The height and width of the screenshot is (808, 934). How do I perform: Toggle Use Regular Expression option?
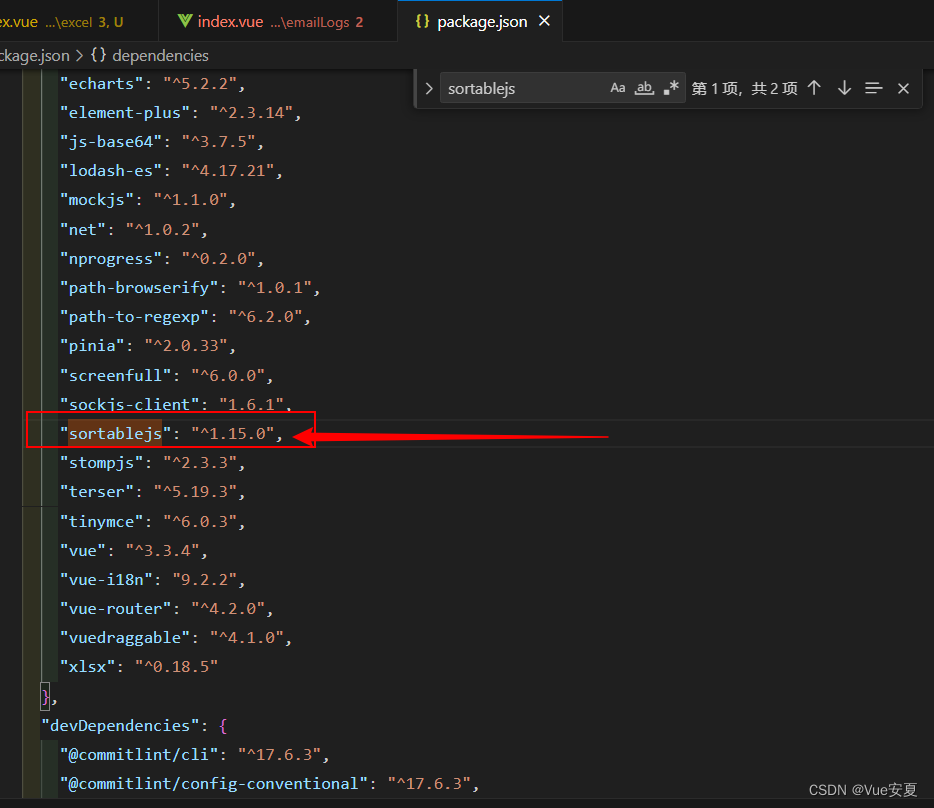click(671, 88)
